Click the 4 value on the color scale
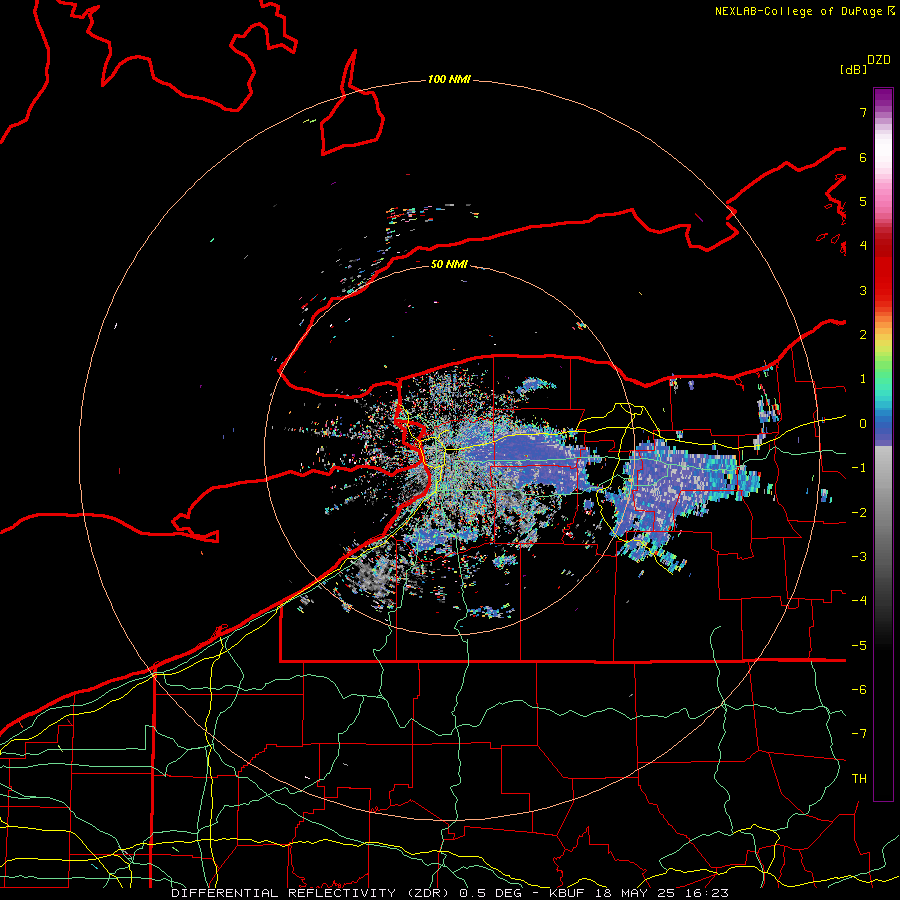900x900 pixels. click(863, 246)
